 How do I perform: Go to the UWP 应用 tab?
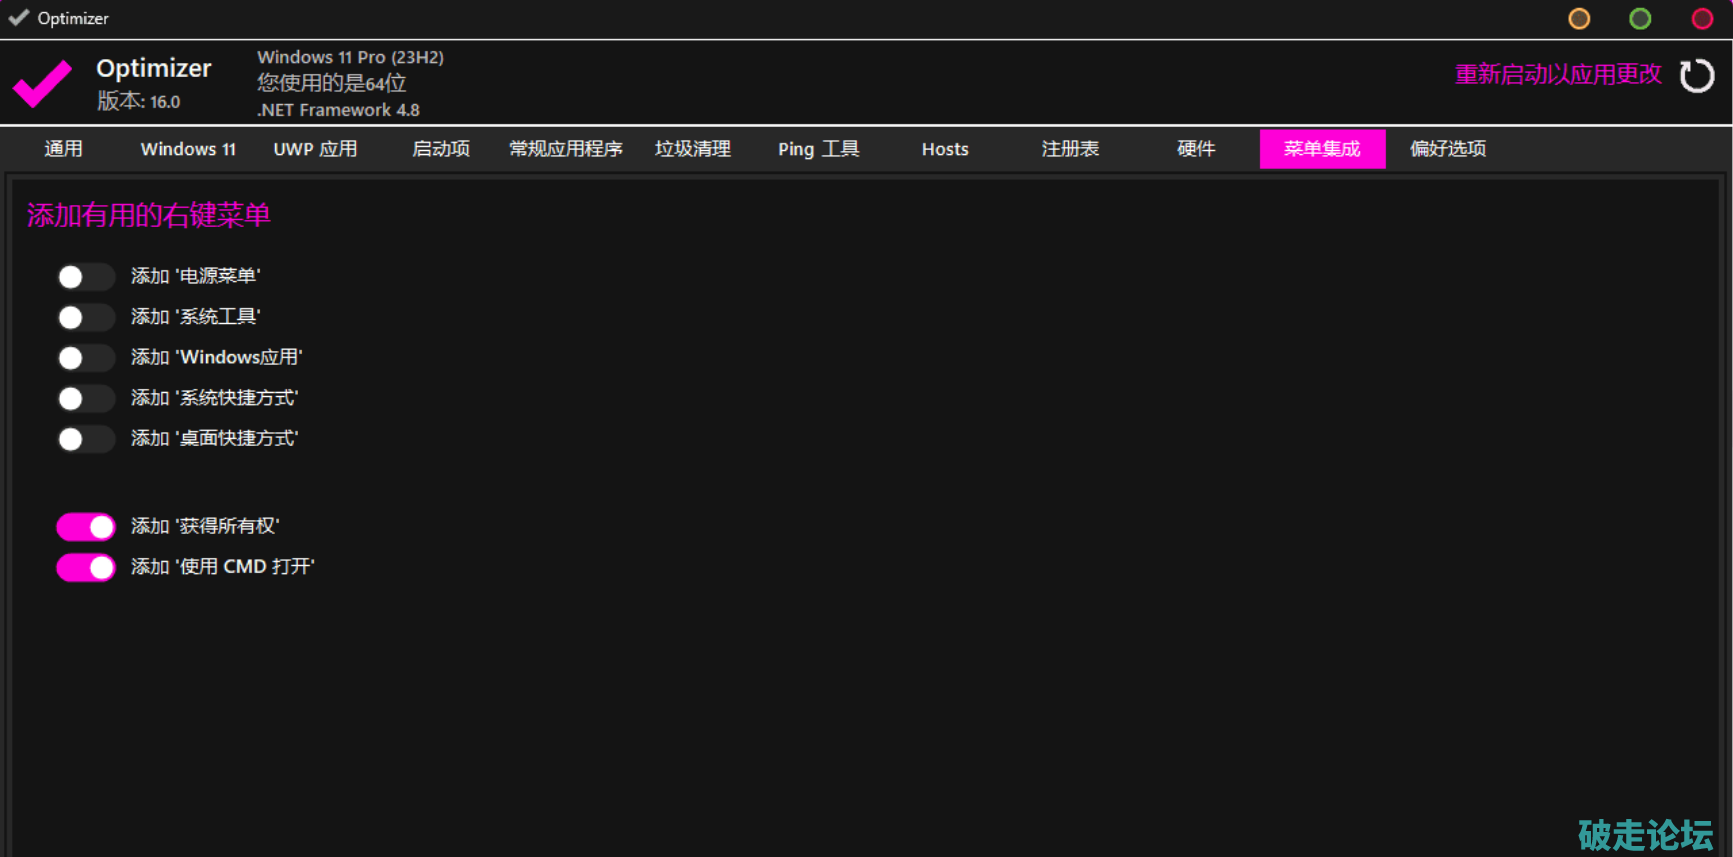coord(315,149)
